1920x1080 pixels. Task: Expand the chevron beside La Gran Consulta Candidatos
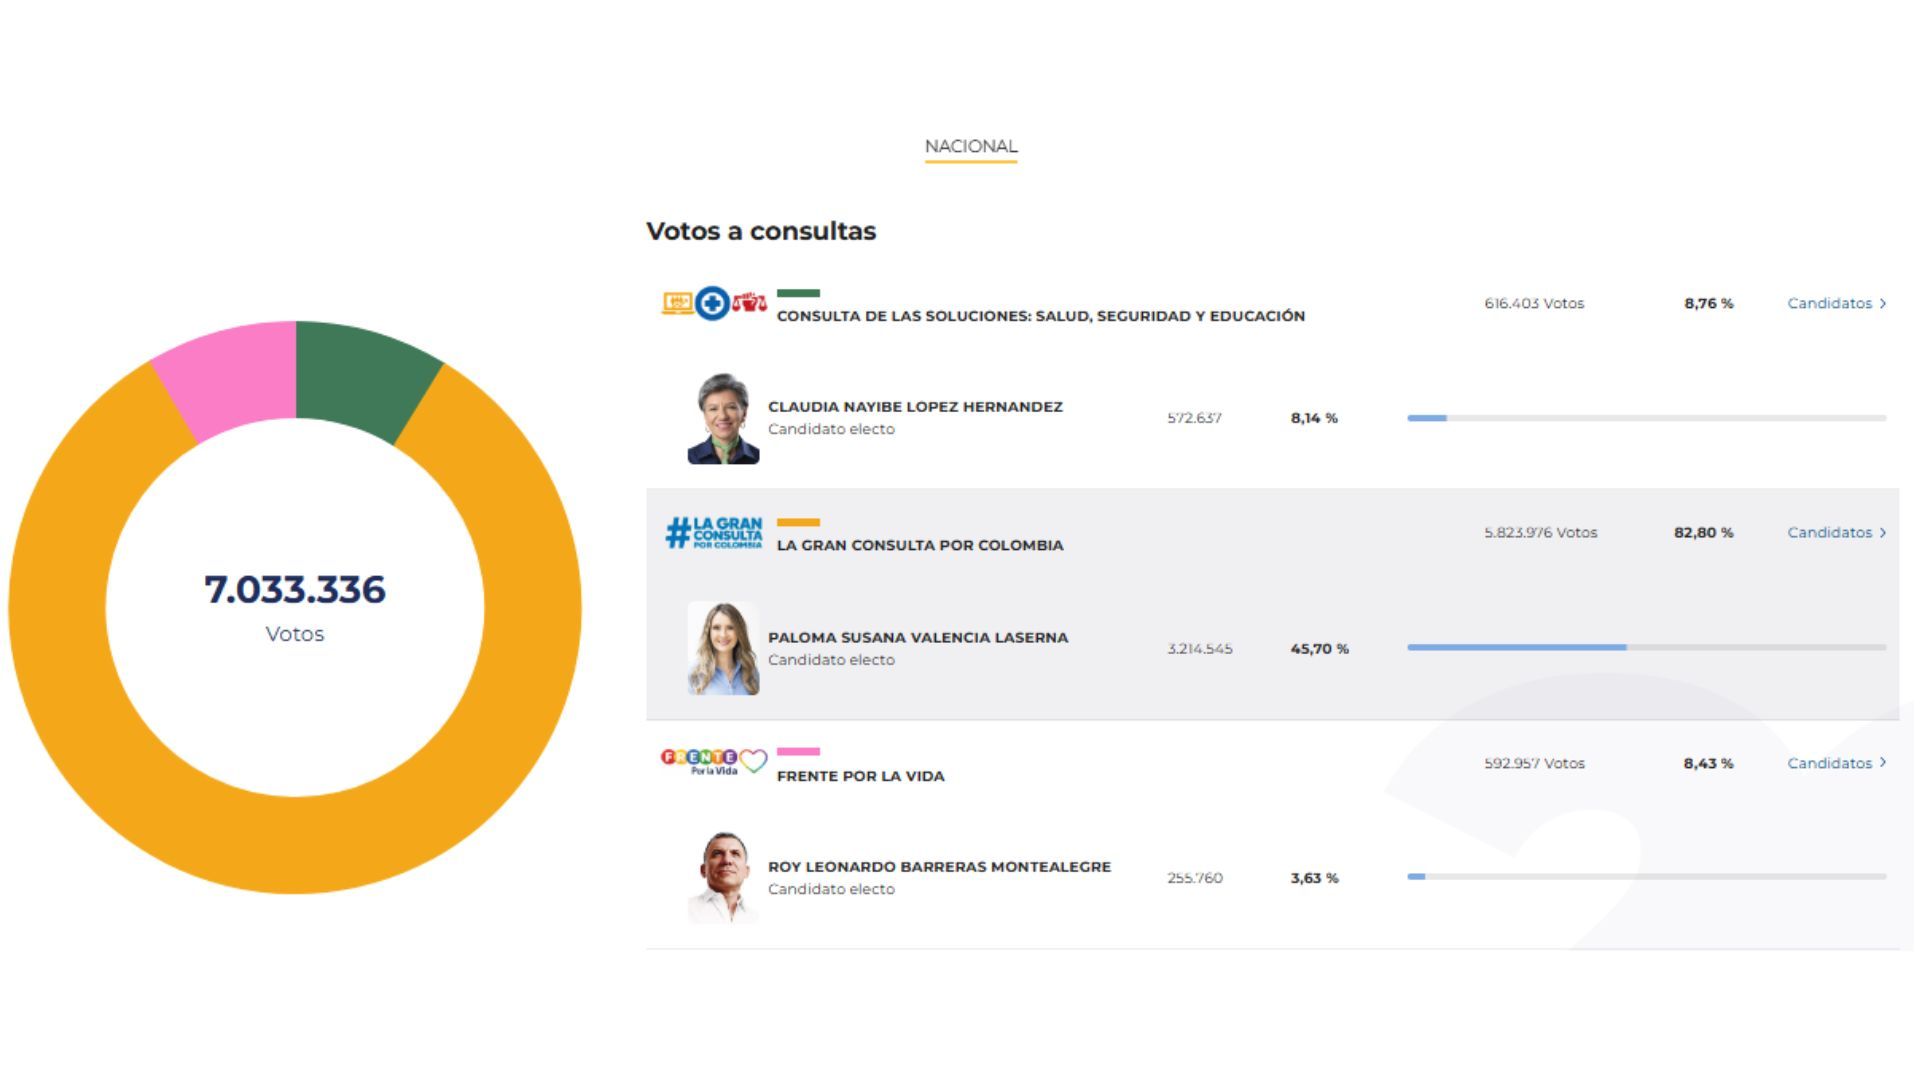[1882, 532]
